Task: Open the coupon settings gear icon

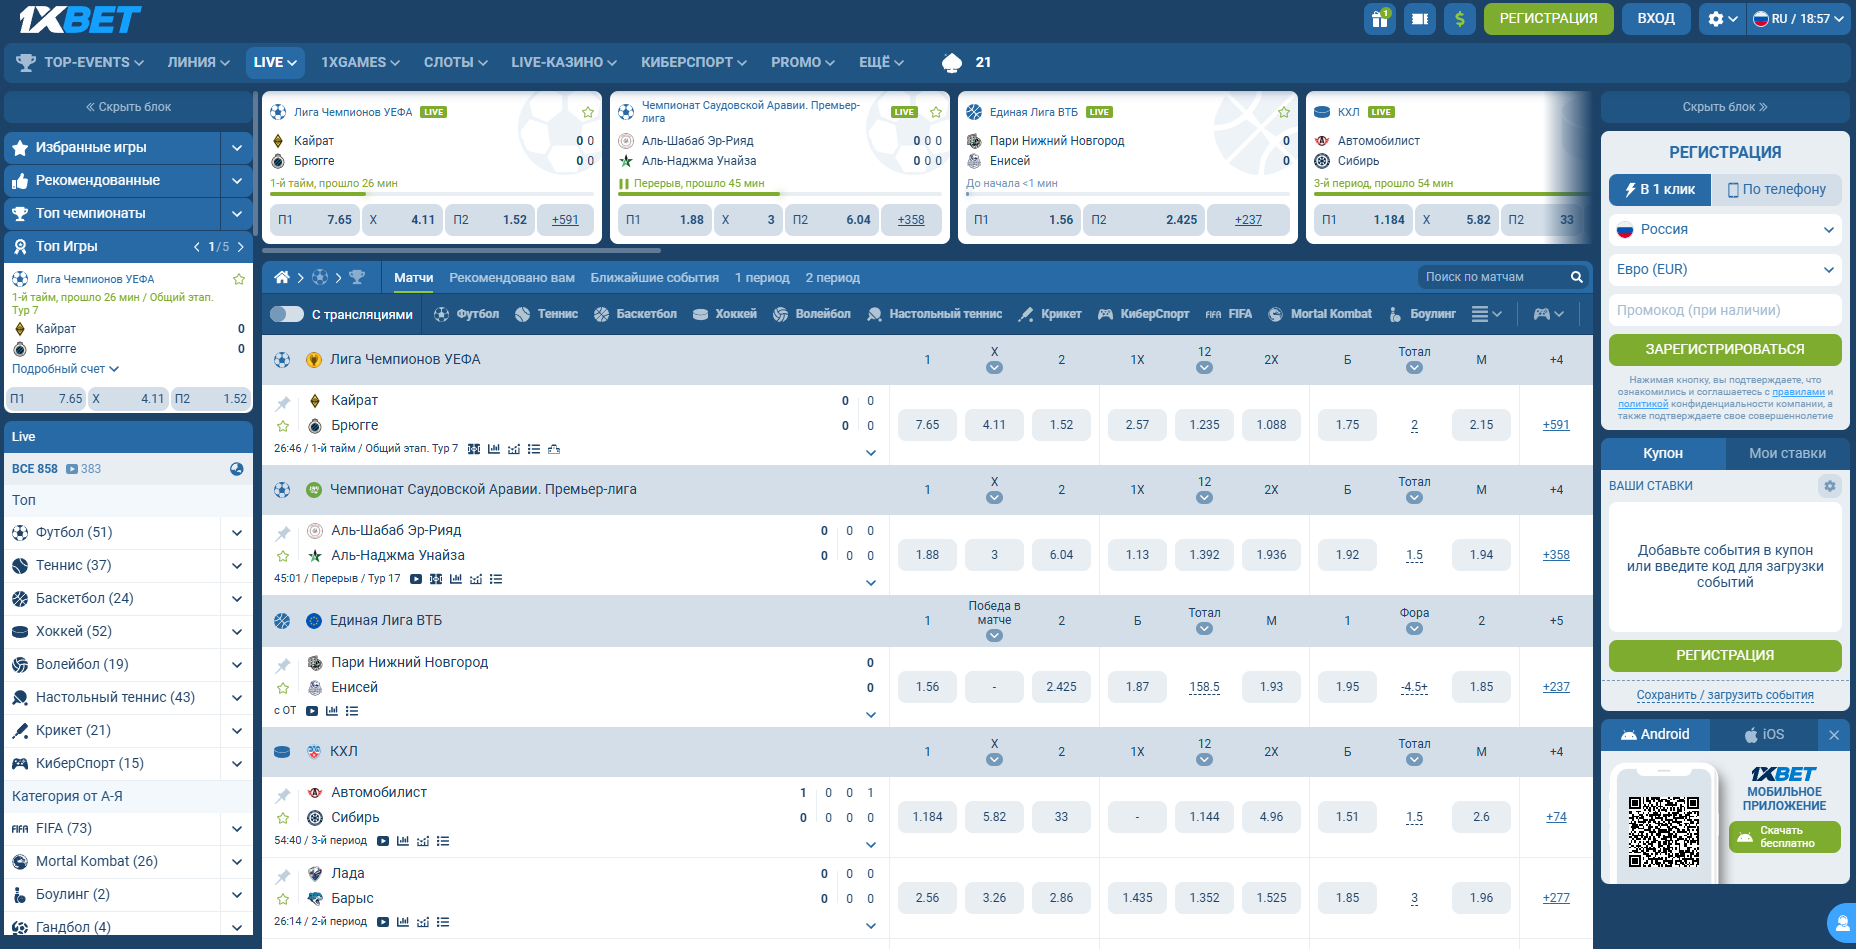Action: [x=1829, y=486]
